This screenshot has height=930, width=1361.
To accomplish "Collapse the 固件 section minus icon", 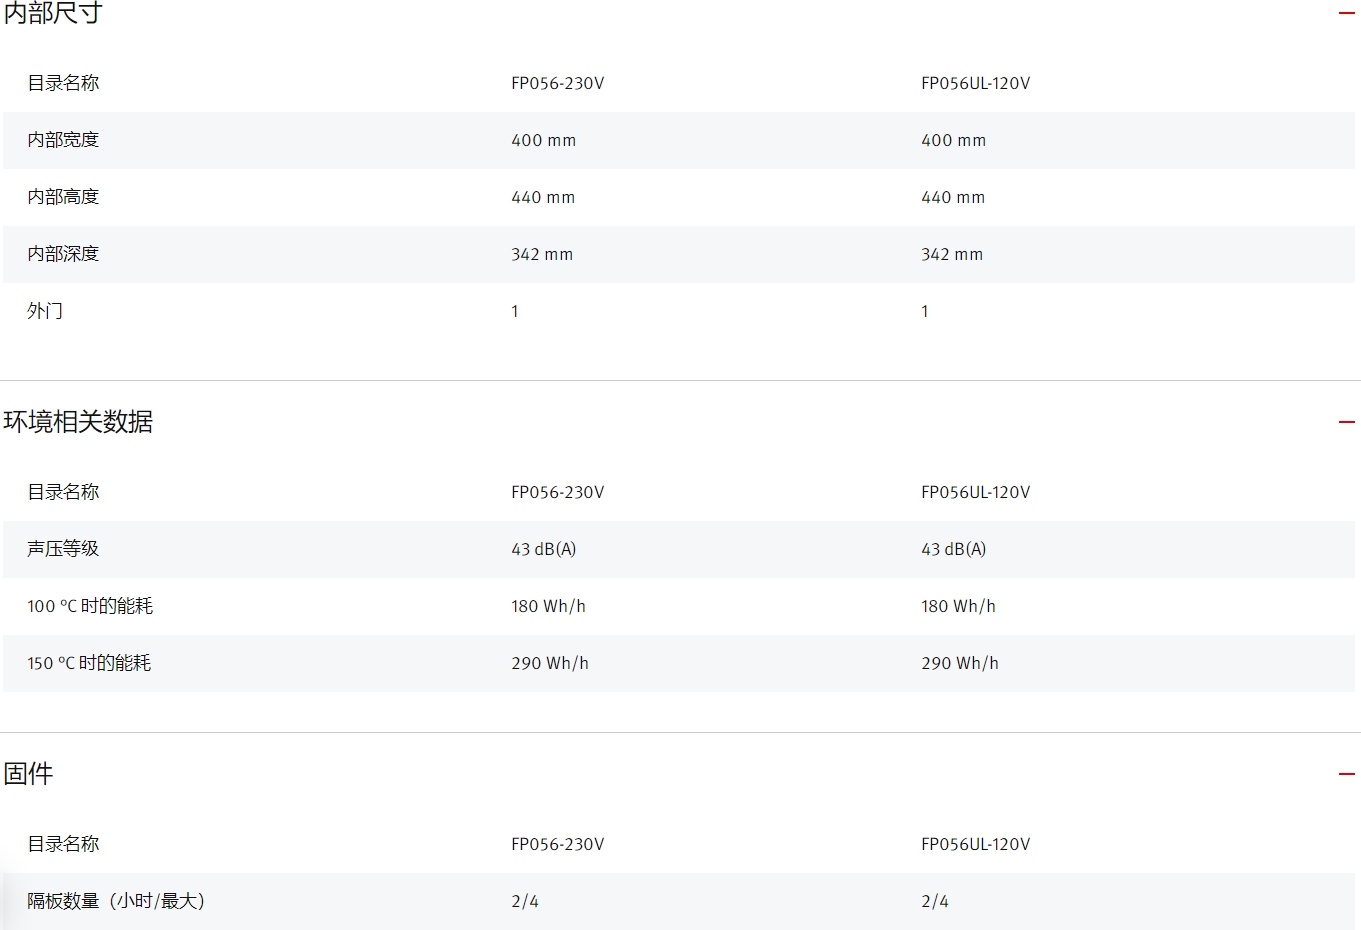I will 1346,774.
